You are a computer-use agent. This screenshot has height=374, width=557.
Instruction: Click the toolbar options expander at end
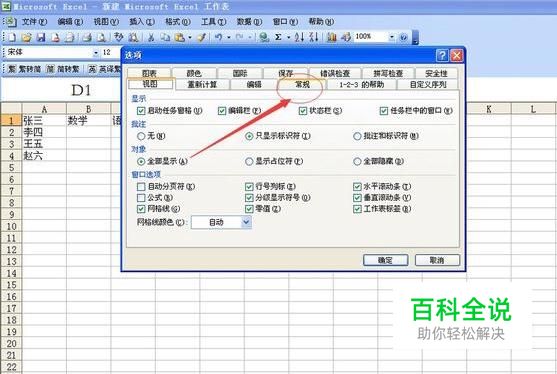click(416, 37)
